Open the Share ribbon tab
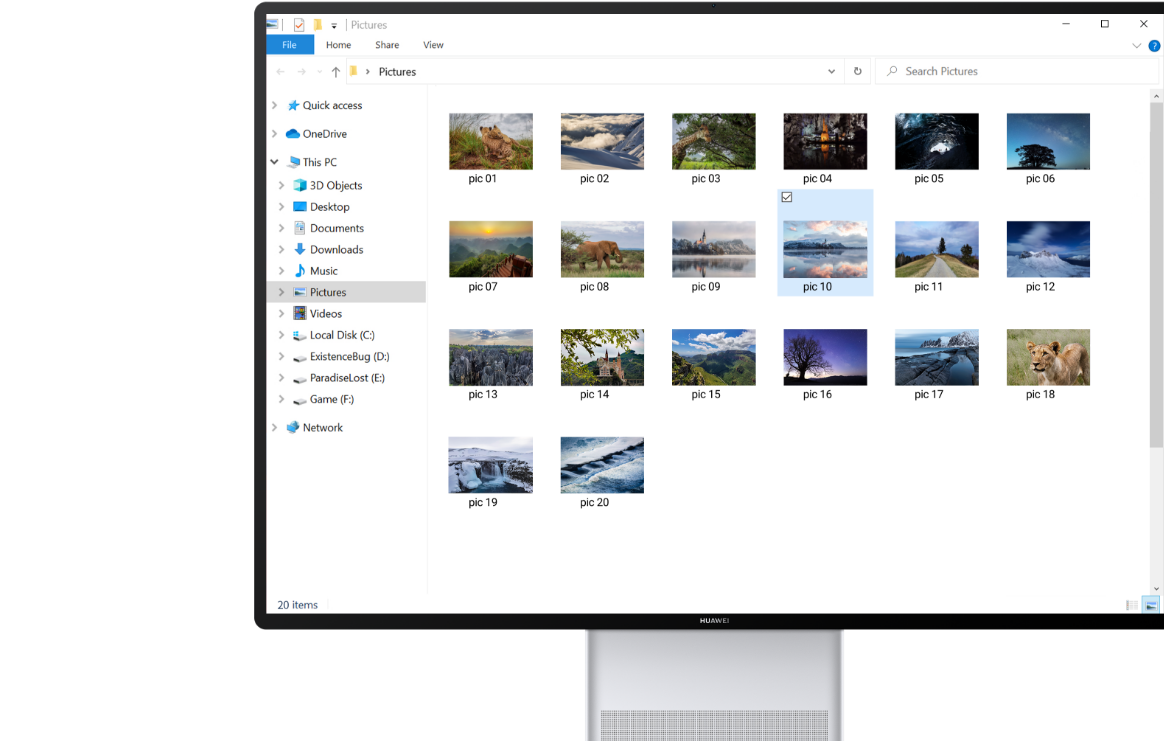This screenshot has height=741, width=1164. [x=387, y=45]
